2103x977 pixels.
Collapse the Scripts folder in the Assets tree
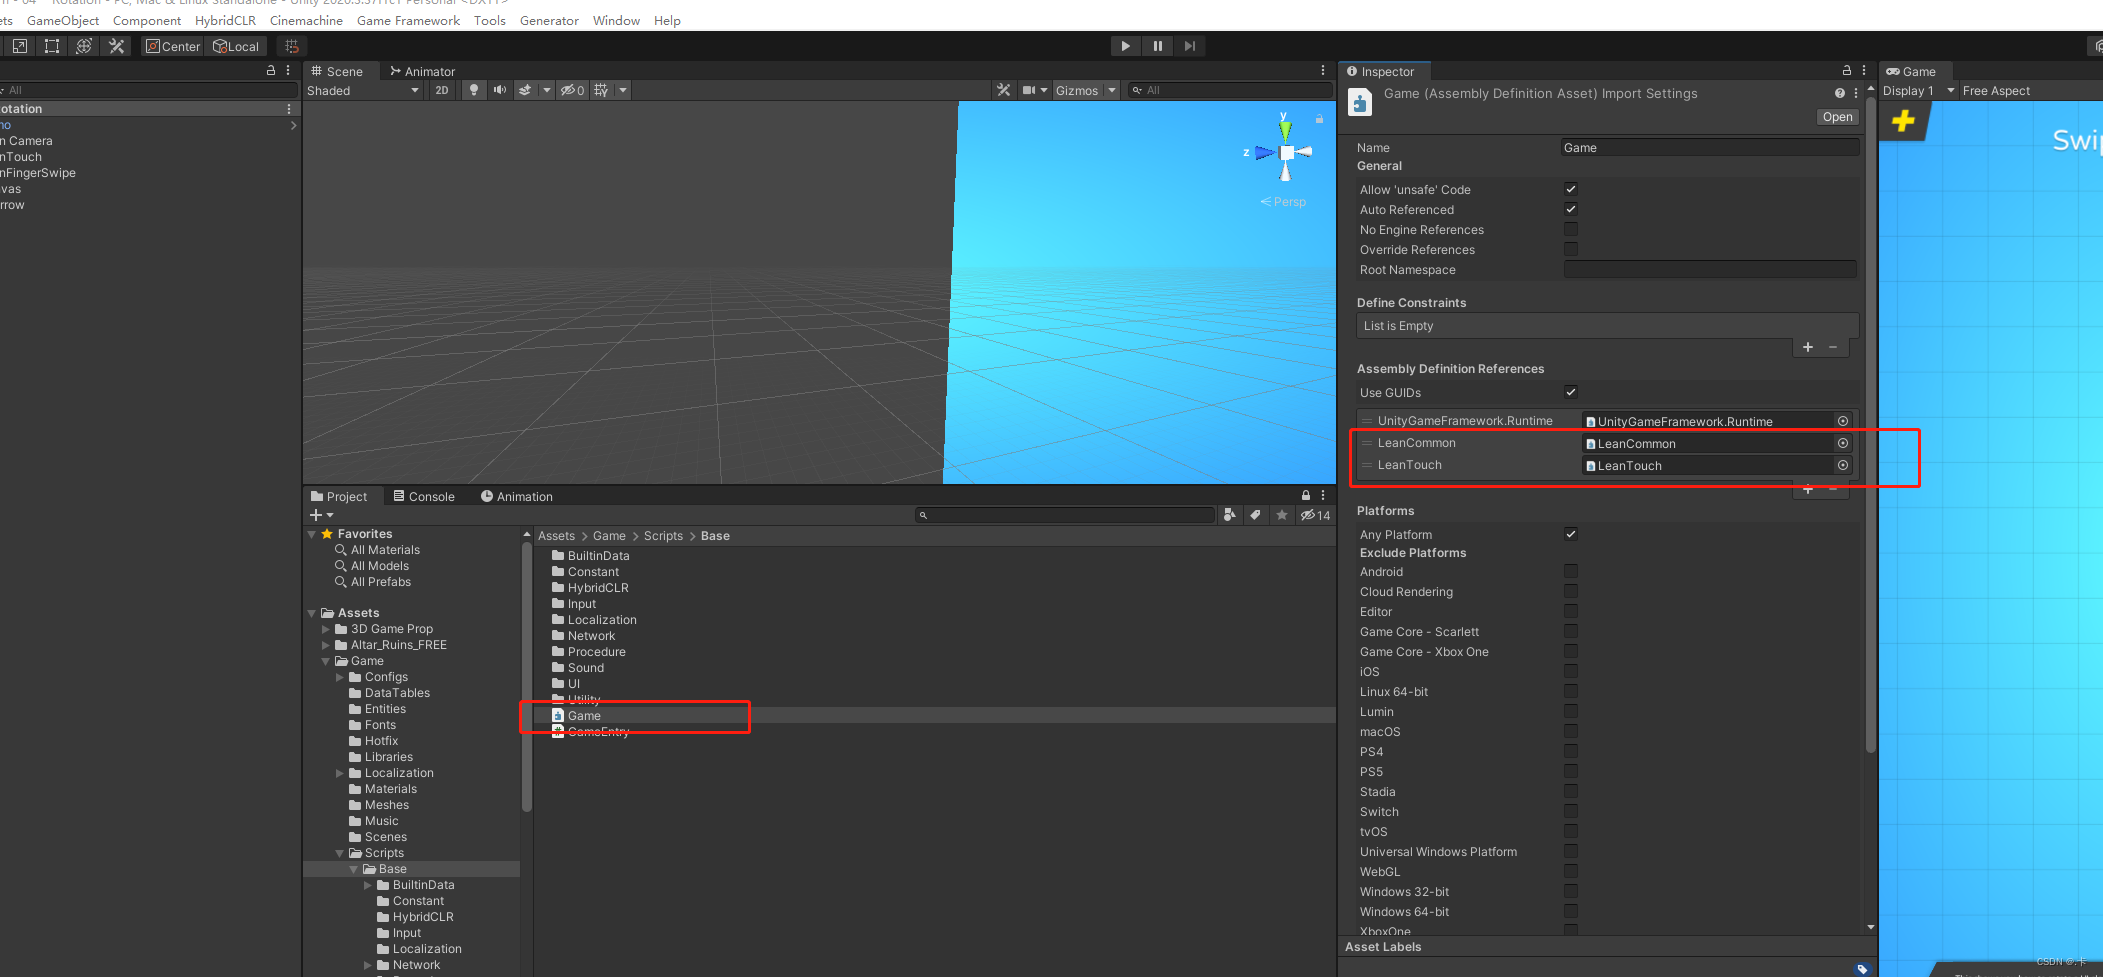point(339,852)
